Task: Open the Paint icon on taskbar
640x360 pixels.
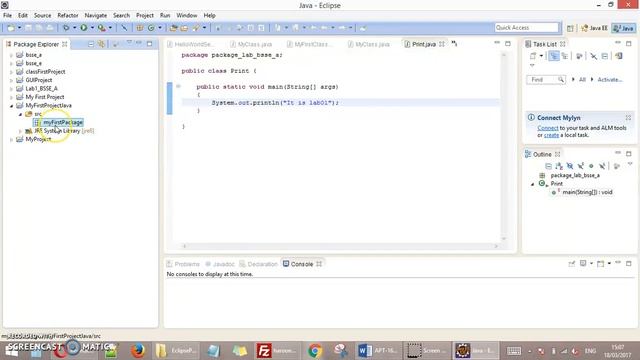Action: point(340,351)
